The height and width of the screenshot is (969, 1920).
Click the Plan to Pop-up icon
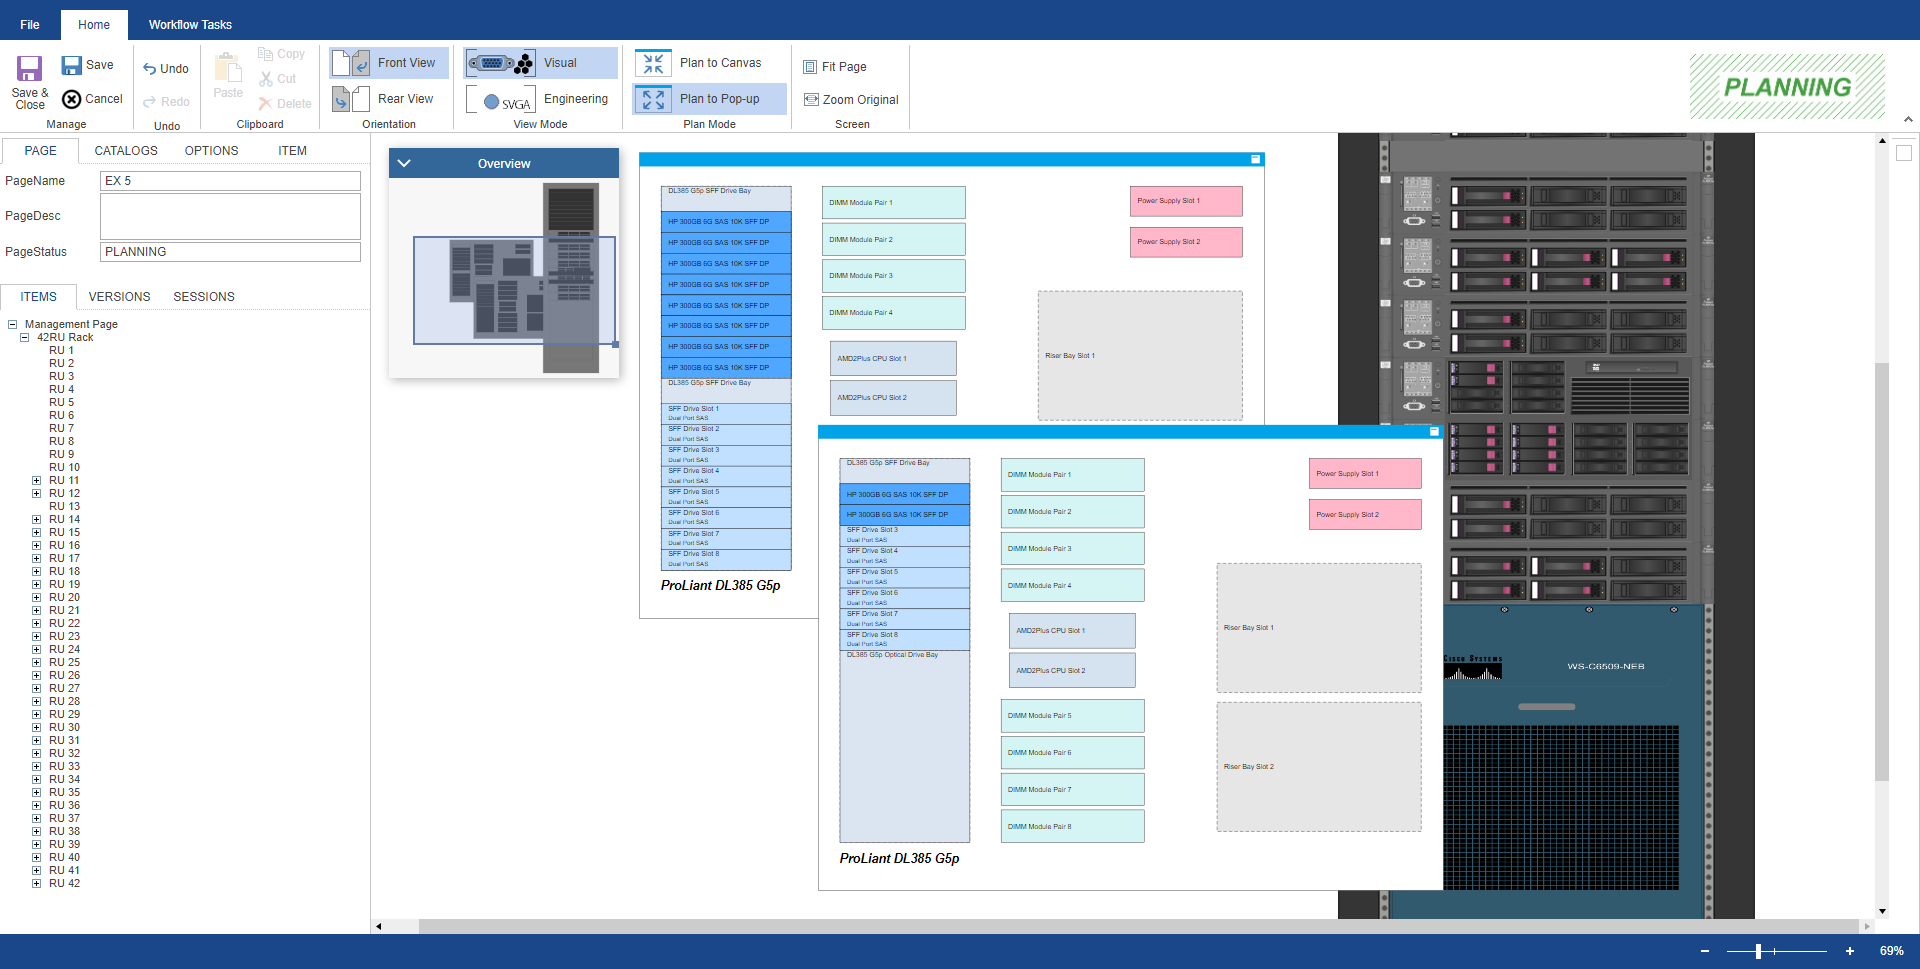pyautogui.click(x=653, y=99)
